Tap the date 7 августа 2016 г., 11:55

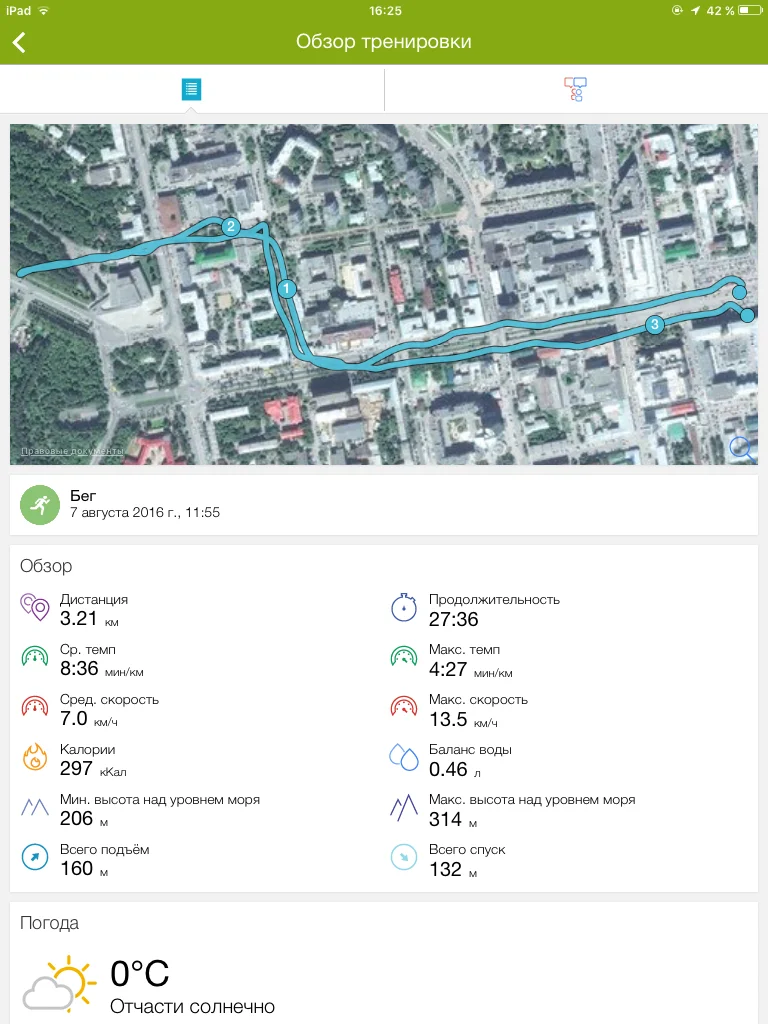point(145,513)
